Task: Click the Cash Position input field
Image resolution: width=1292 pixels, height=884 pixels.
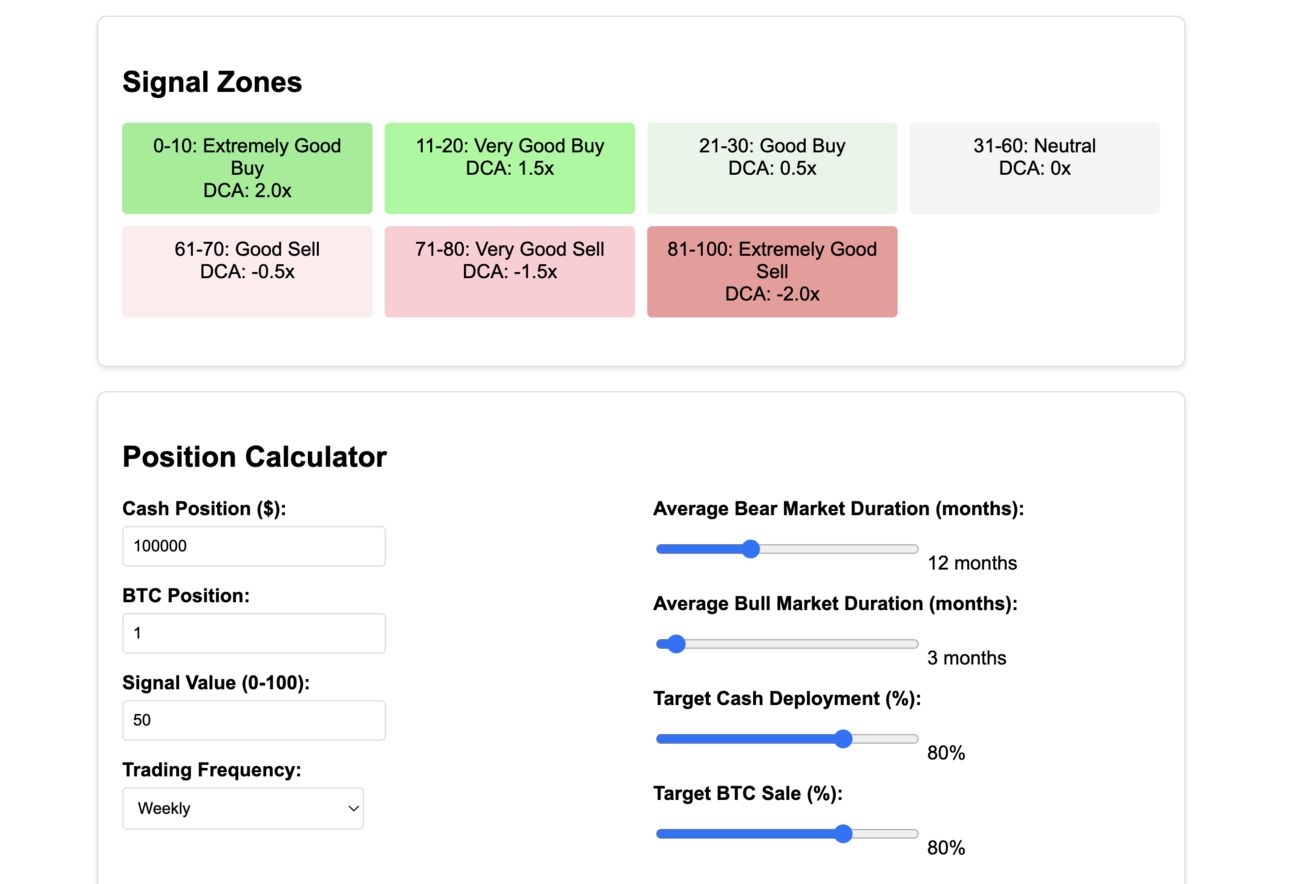Action: tap(254, 546)
